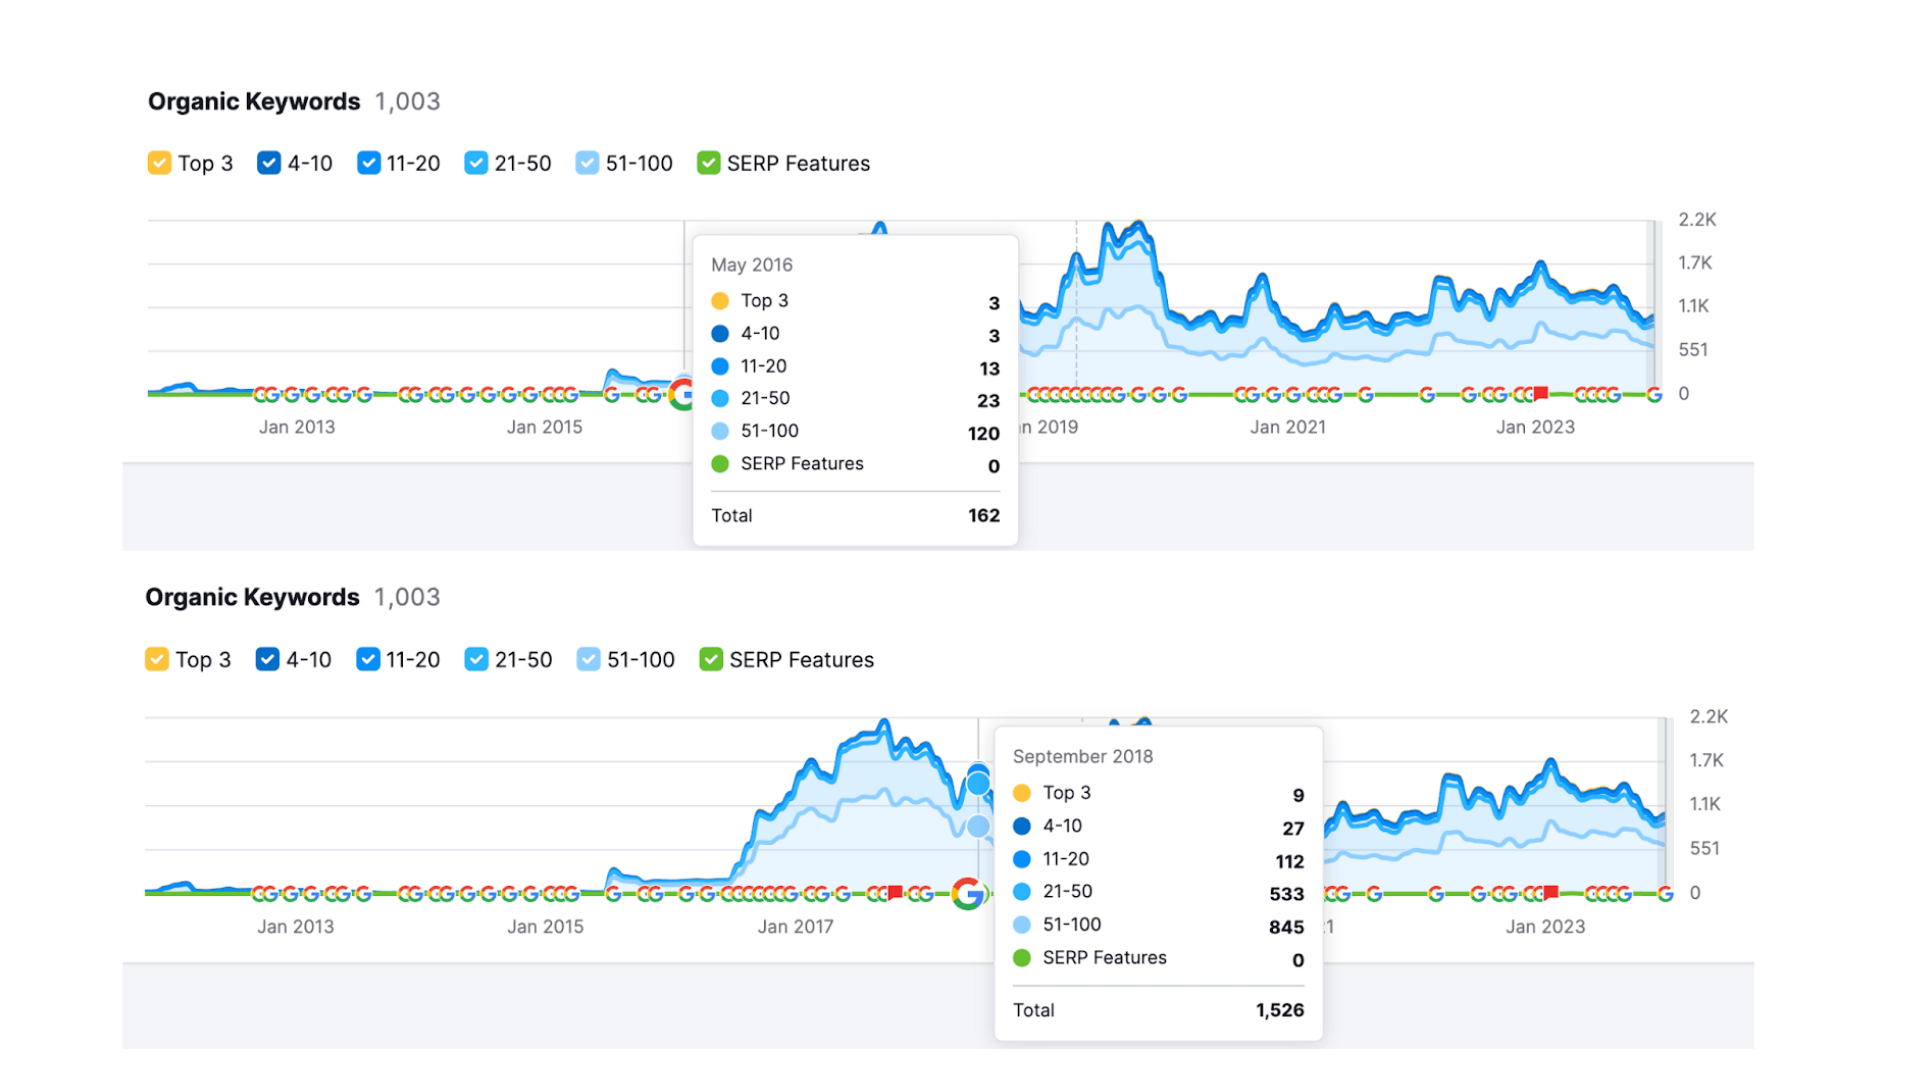The image size is (1920, 1080).
Task: Click the 51-100 data point on lower chart line
Action: tap(978, 826)
